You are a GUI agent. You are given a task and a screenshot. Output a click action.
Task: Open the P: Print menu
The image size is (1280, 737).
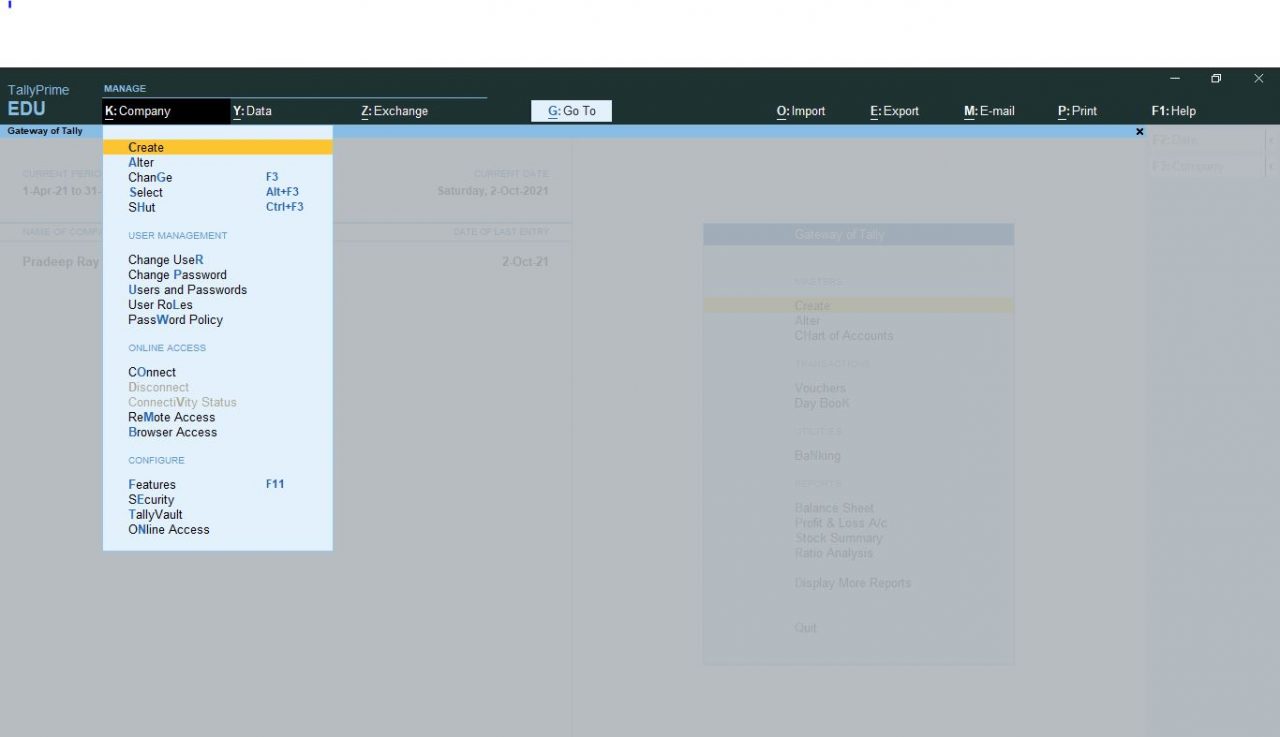click(1077, 111)
